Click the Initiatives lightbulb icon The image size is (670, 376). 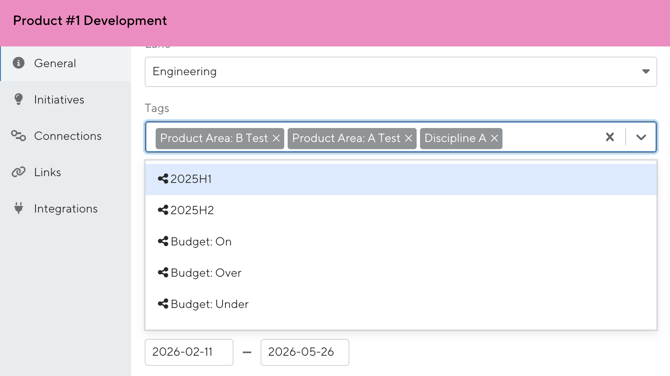click(x=18, y=99)
